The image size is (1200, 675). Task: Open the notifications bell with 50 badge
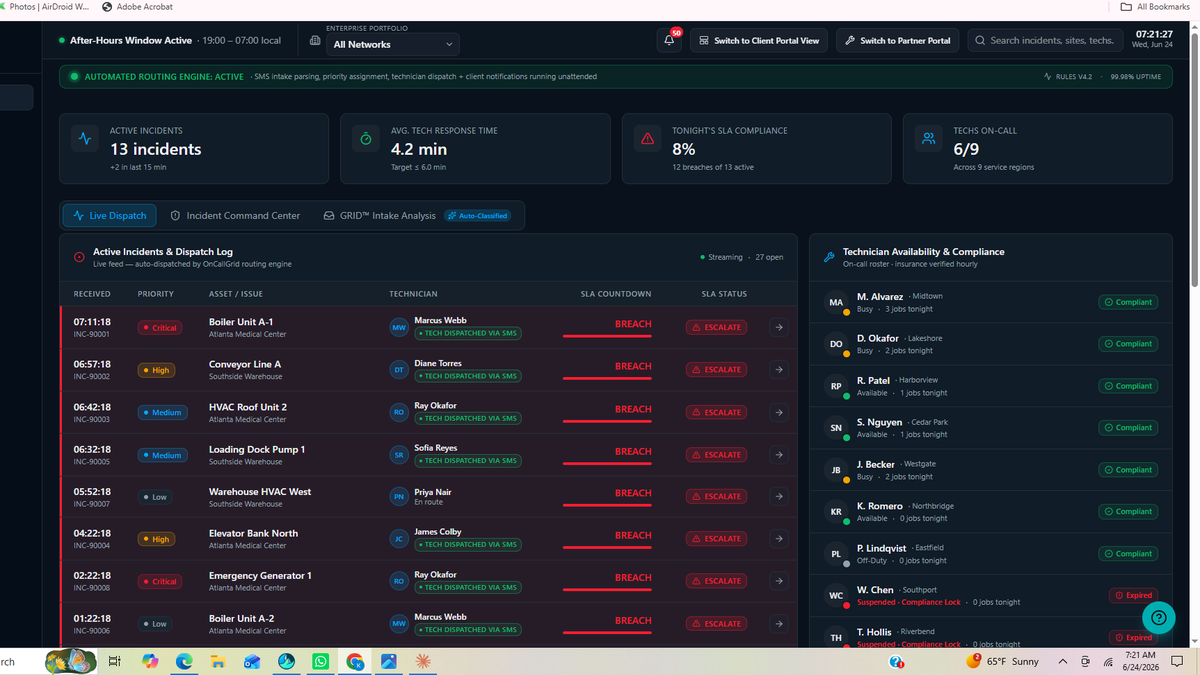point(669,40)
